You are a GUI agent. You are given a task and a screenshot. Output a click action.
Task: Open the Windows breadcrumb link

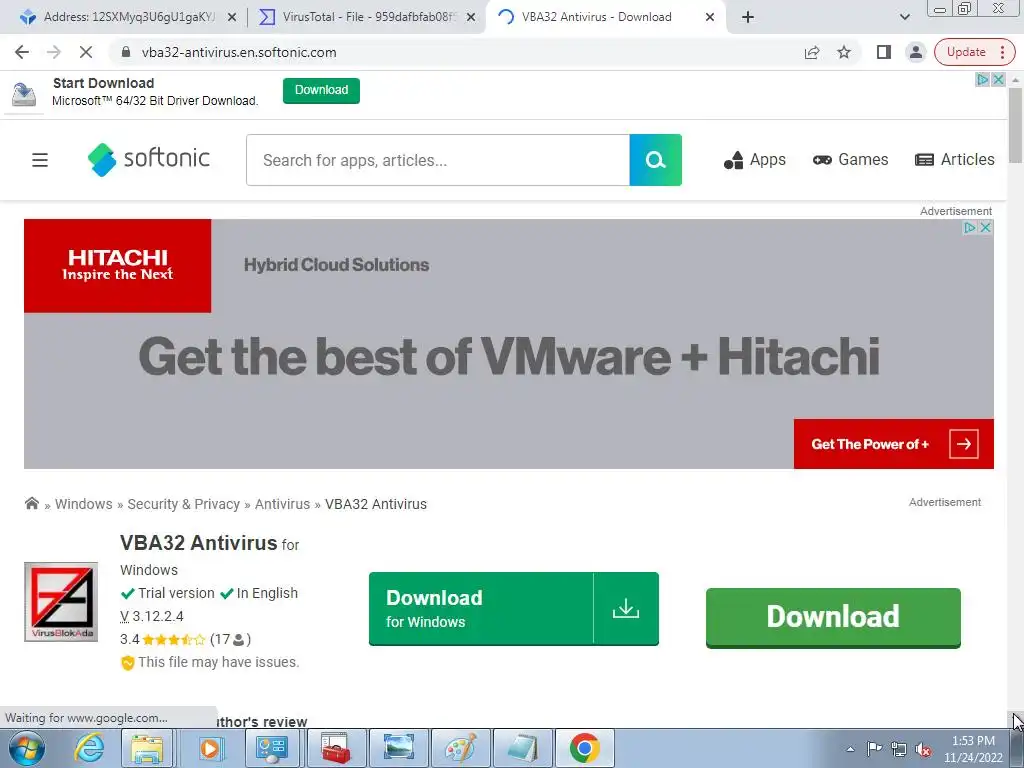pyautogui.click(x=84, y=504)
